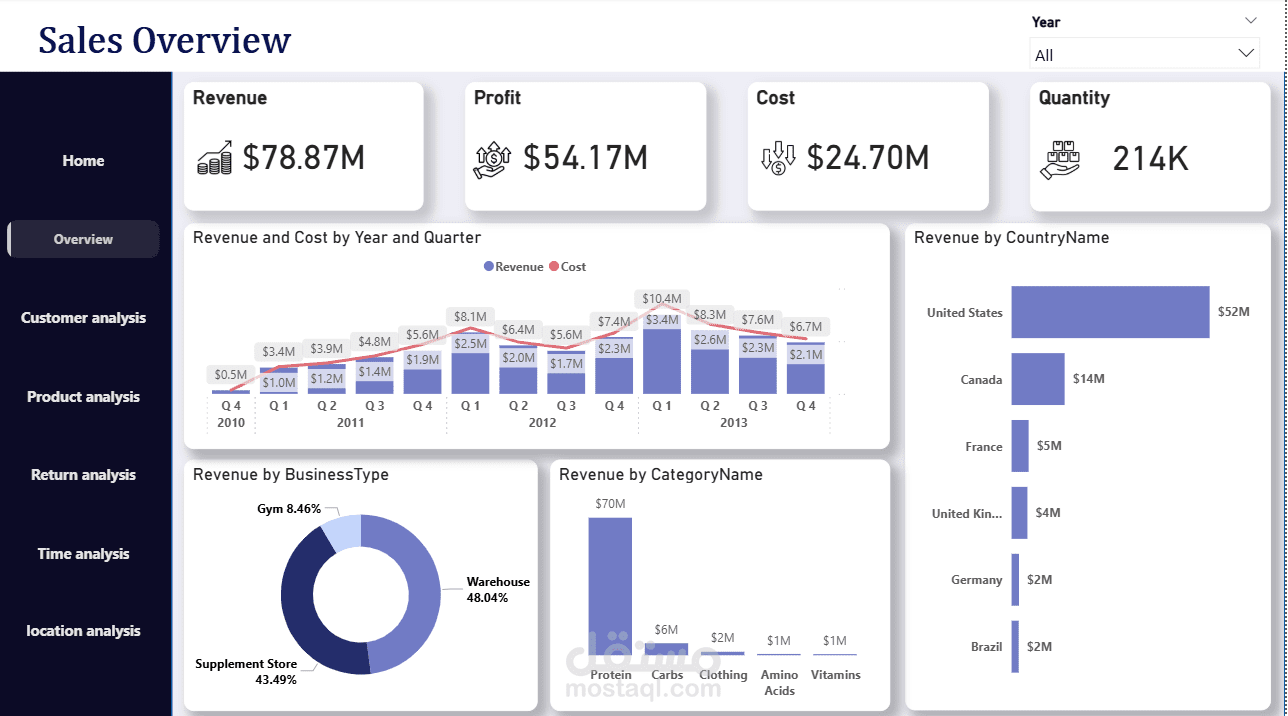Go to the Home page
This screenshot has width=1288, height=716.
[83, 161]
